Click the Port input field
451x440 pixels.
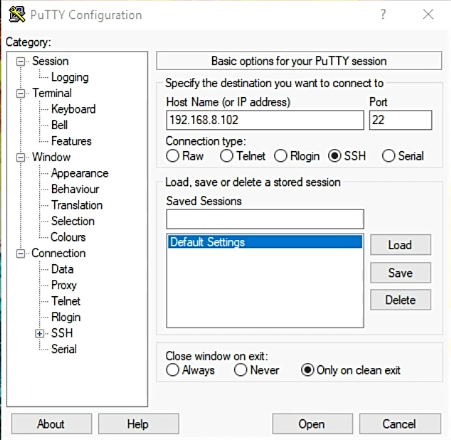[x=400, y=120]
